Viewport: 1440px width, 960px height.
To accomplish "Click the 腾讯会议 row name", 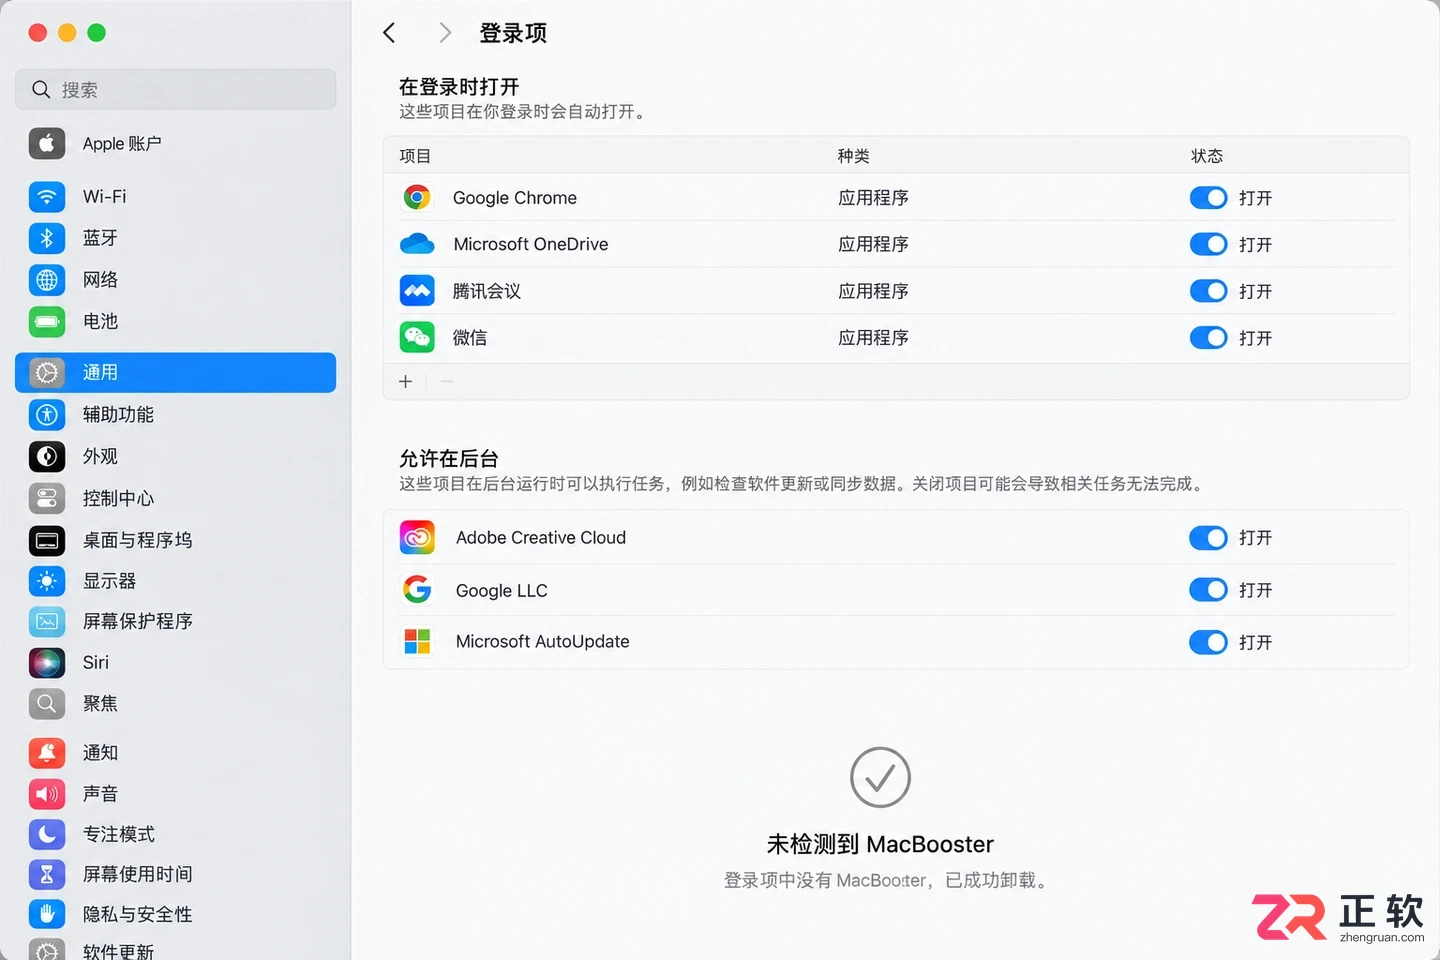I will (x=487, y=291).
